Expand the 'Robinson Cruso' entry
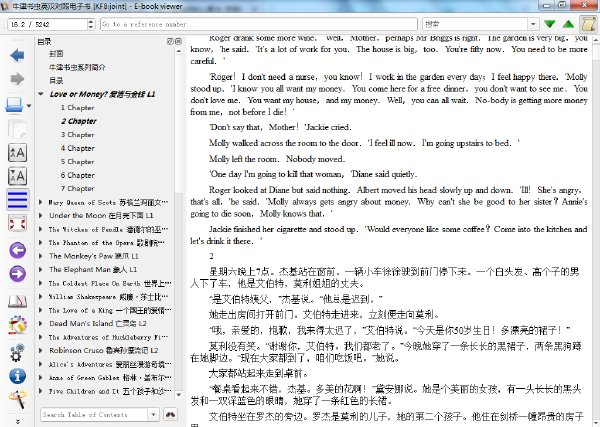 pos(41,350)
